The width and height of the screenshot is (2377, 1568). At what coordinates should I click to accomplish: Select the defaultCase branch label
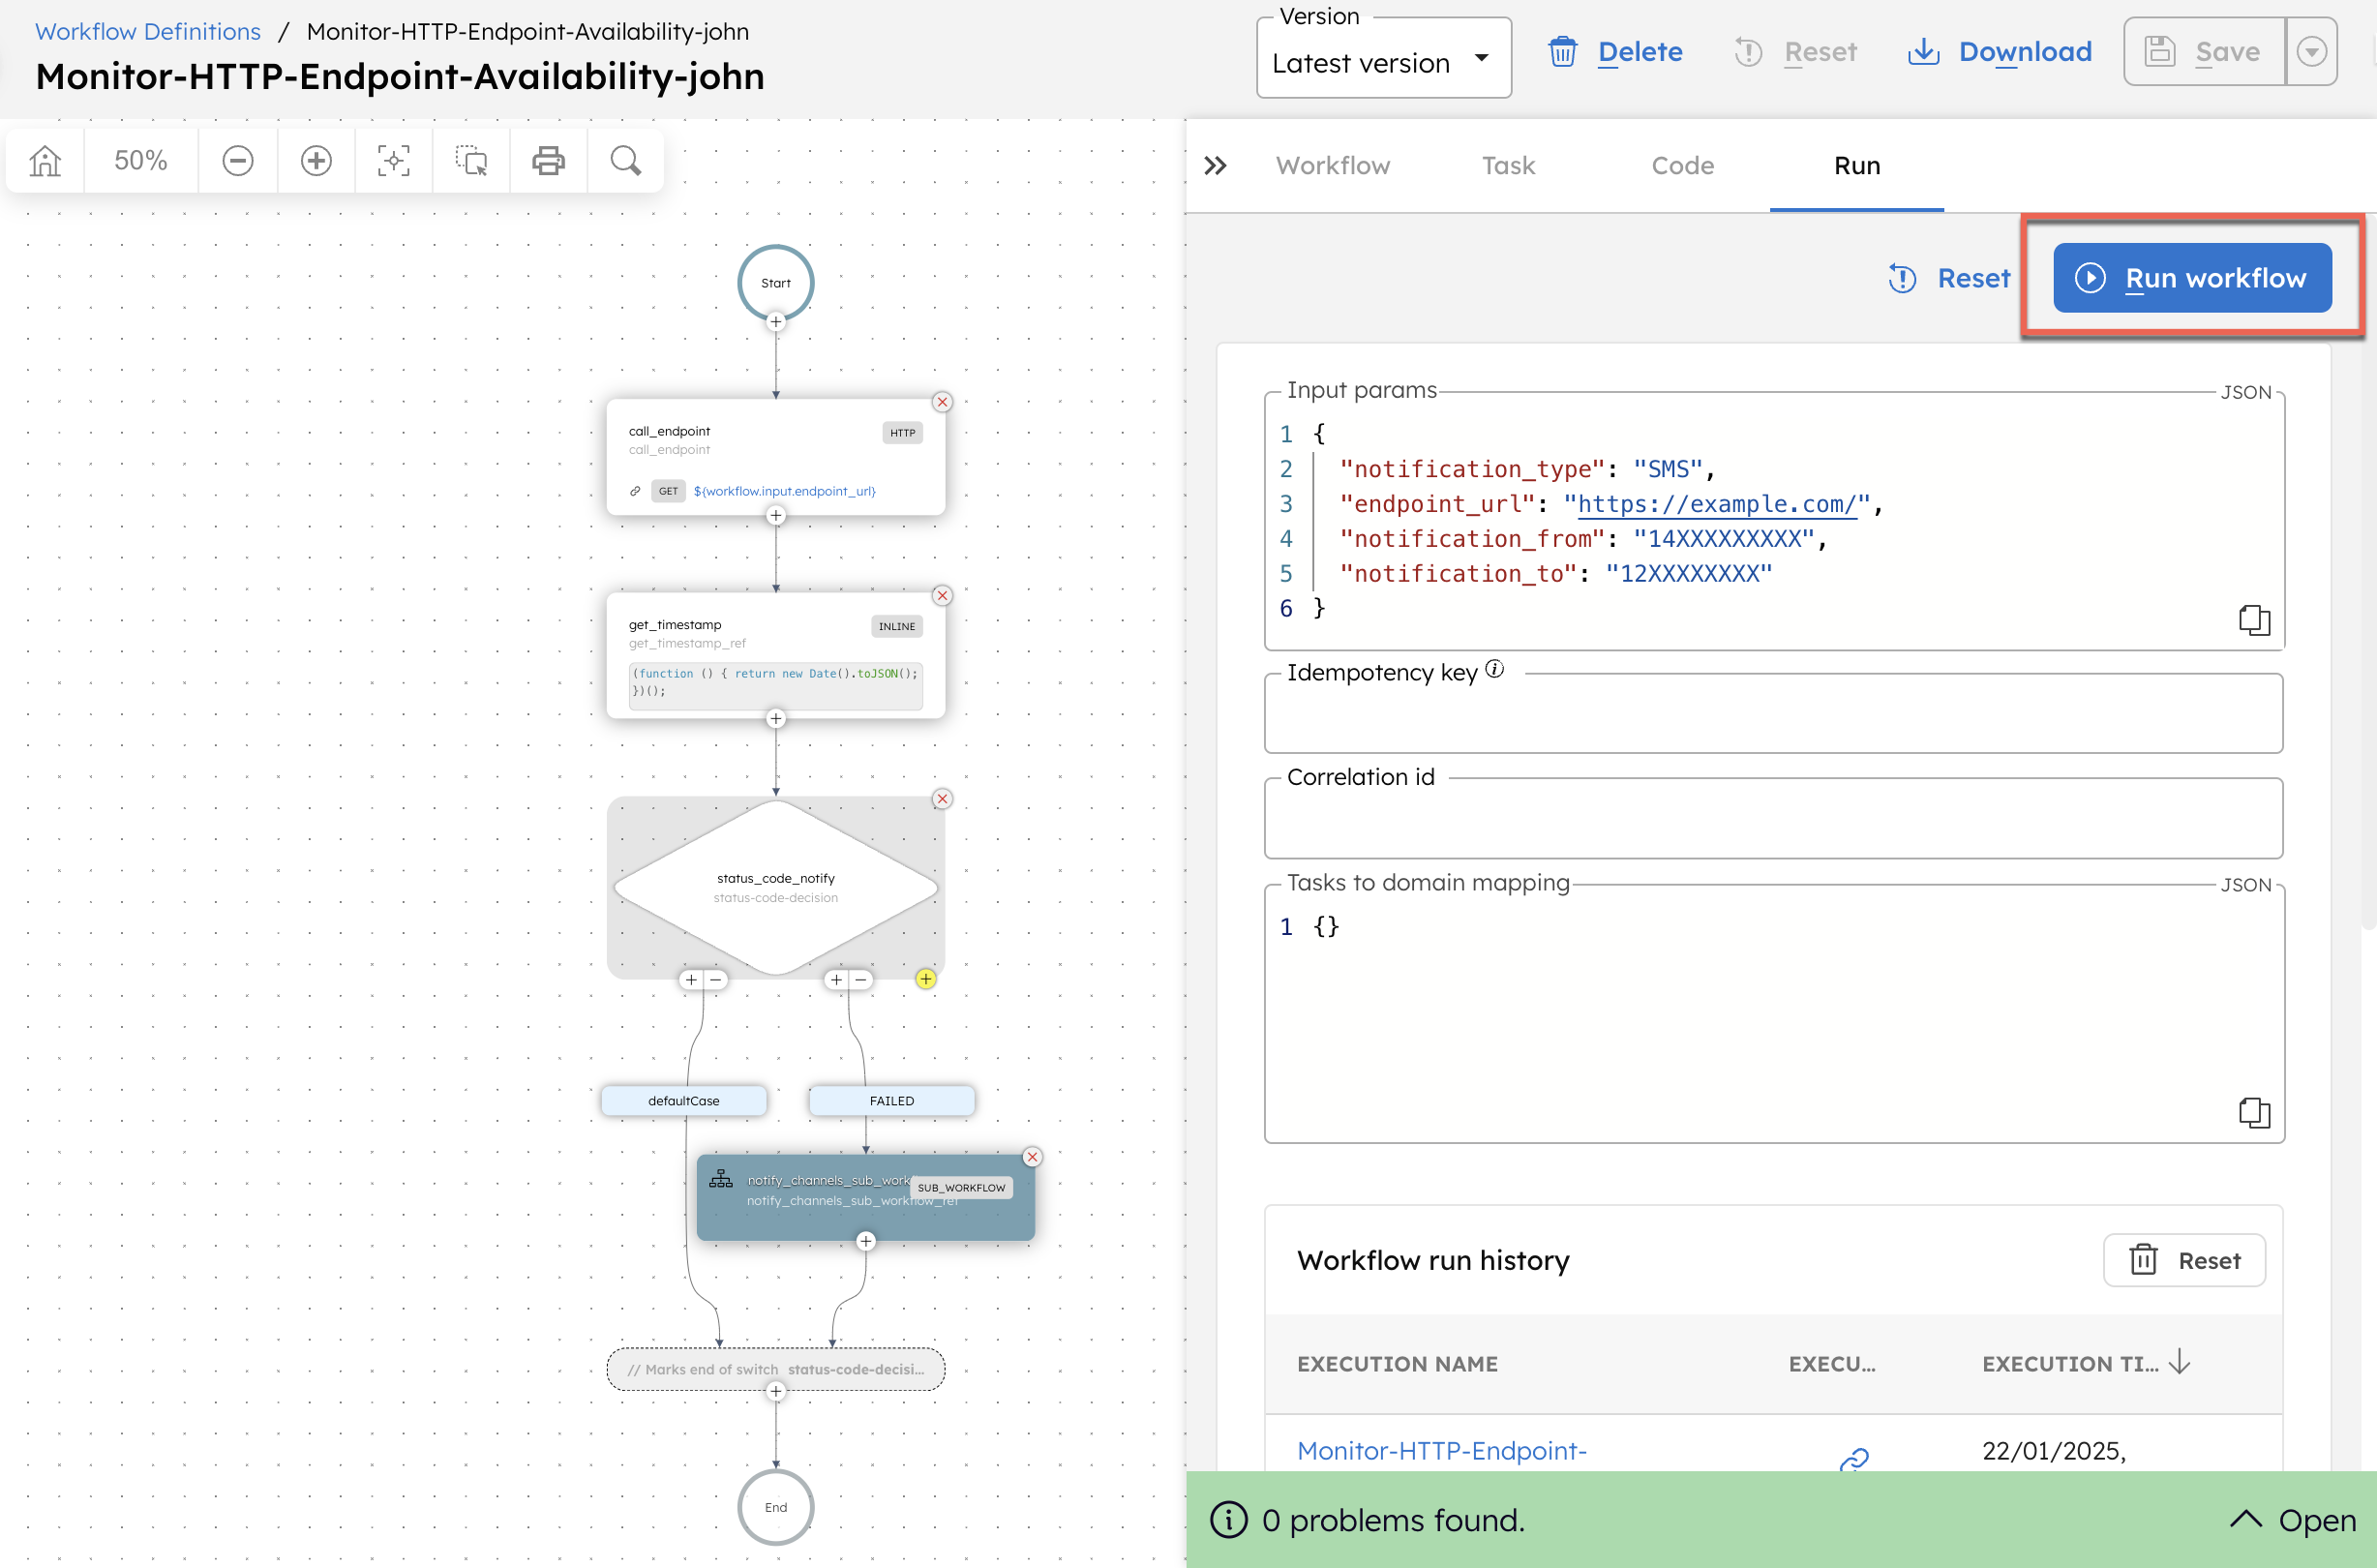click(684, 1101)
